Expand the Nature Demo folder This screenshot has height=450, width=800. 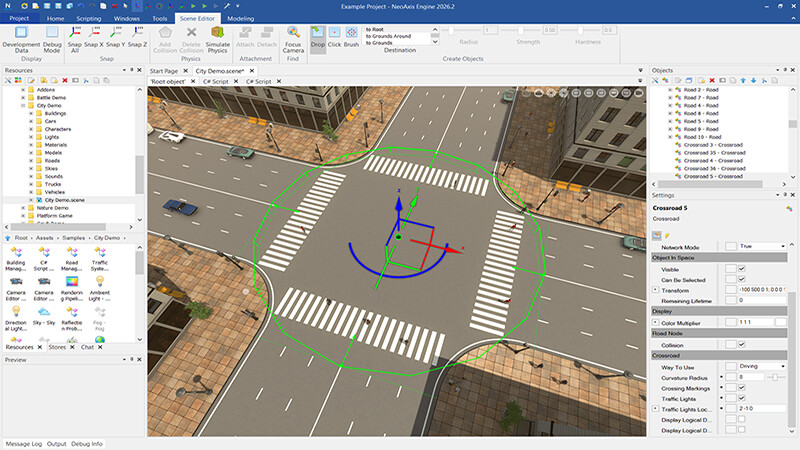tap(23, 208)
